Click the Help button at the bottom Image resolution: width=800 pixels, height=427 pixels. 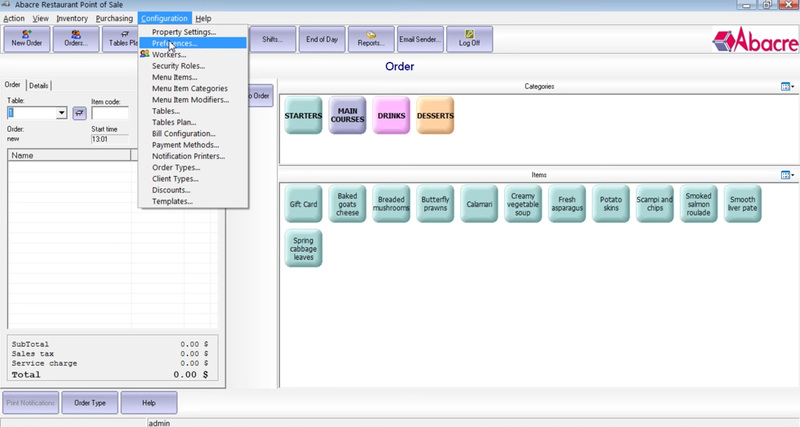(x=149, y=403)
